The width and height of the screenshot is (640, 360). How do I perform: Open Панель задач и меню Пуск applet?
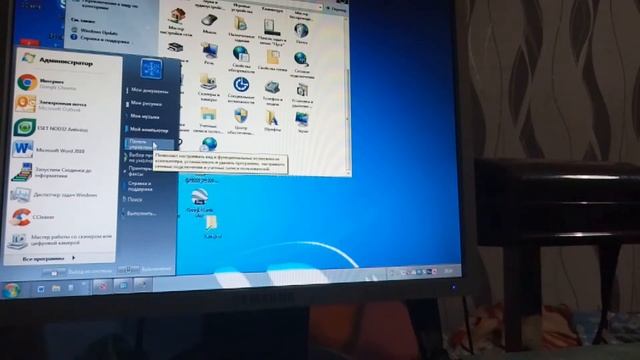271,31
